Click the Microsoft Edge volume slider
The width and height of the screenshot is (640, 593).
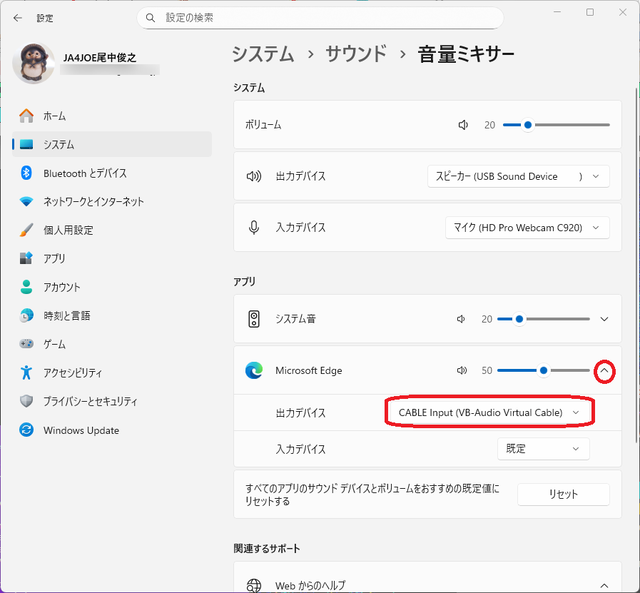point(543,371)
